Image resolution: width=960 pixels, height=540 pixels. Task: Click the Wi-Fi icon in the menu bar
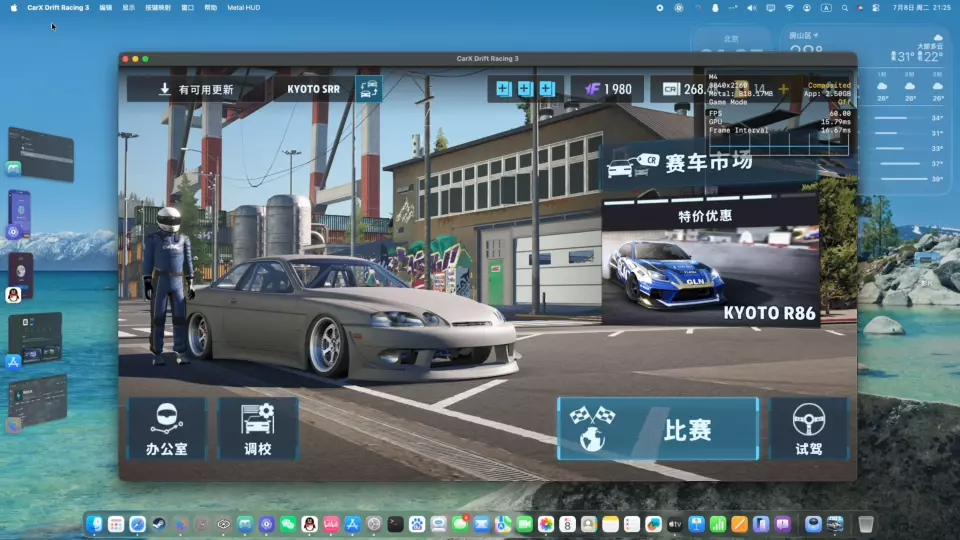coord(789,8)
